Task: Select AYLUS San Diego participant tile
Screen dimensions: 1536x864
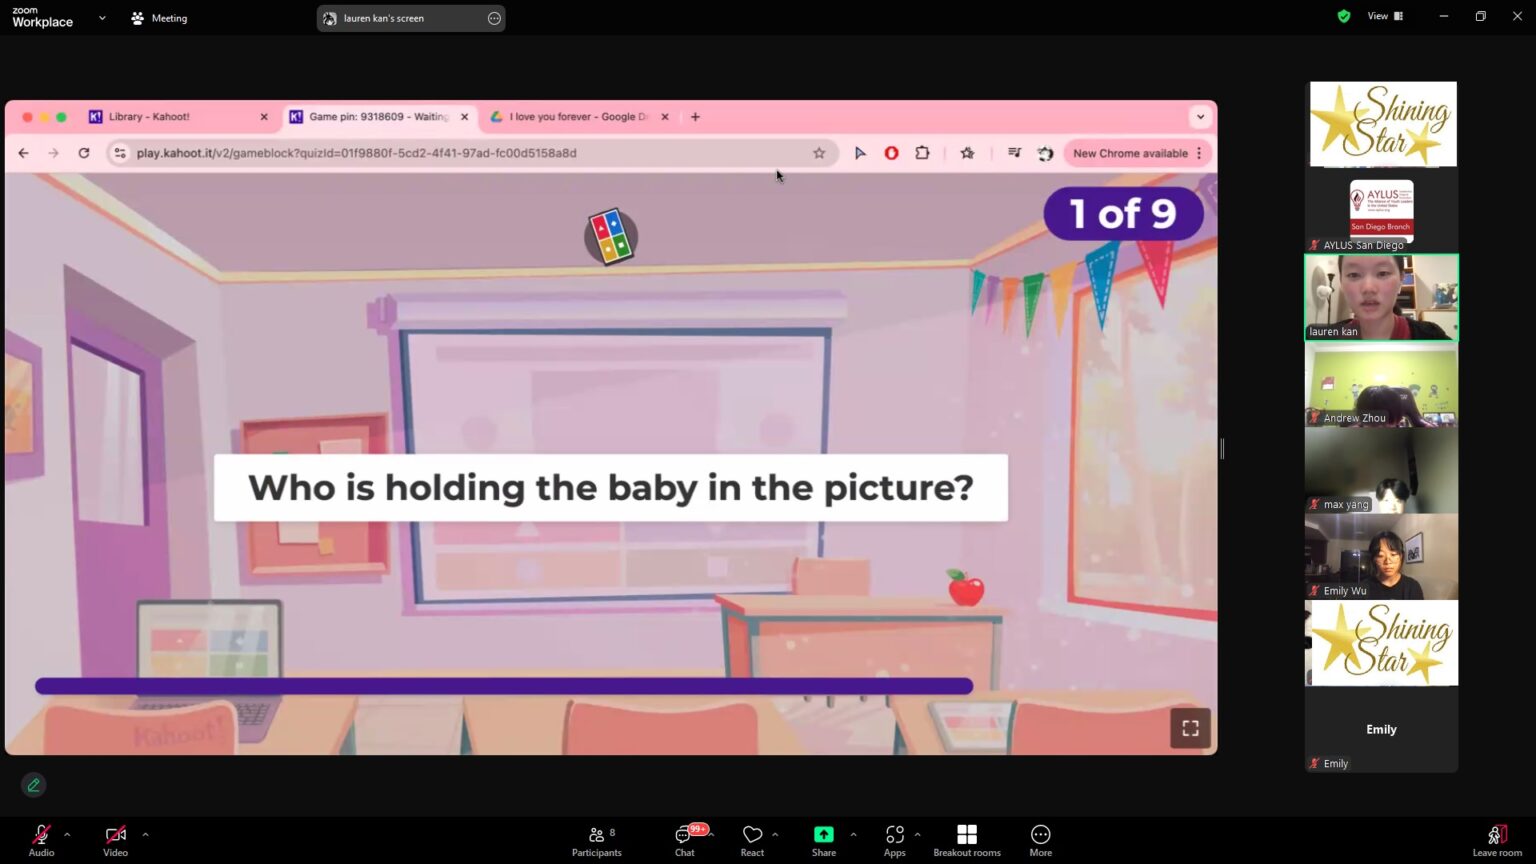Action: click(x=1381, y=210)
